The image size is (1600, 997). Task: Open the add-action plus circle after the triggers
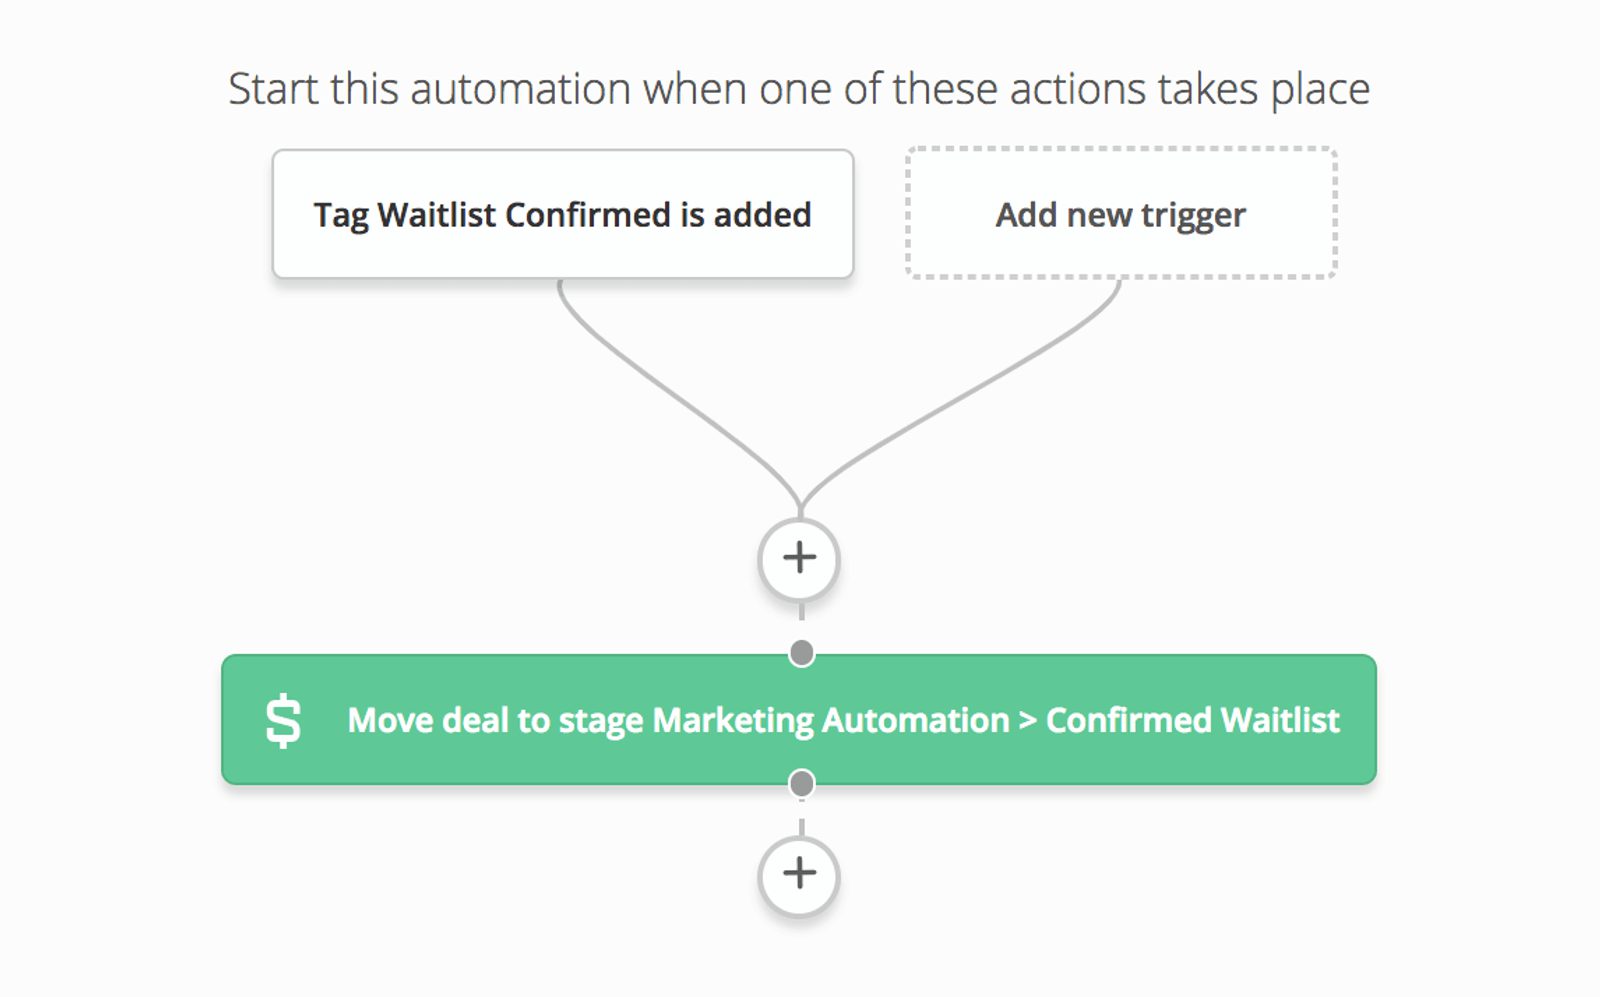[x=798, y=559]
